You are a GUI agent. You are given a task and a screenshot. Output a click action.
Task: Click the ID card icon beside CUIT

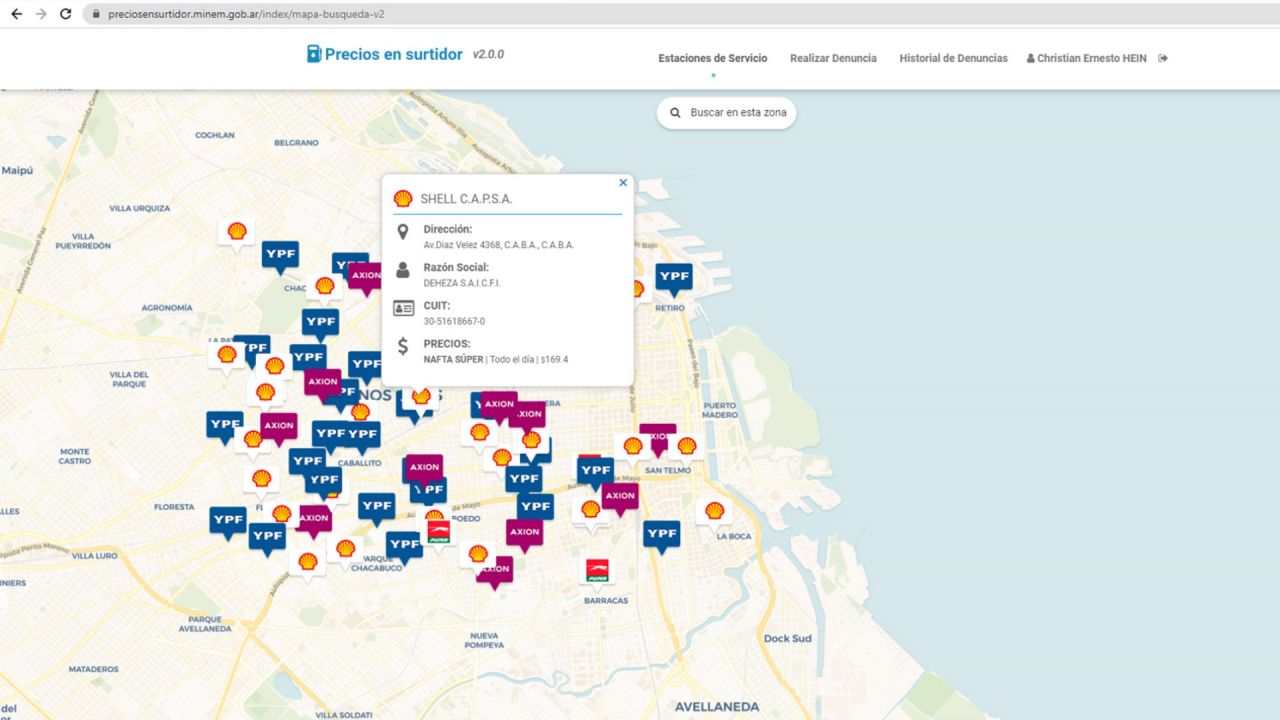[403, 308]
